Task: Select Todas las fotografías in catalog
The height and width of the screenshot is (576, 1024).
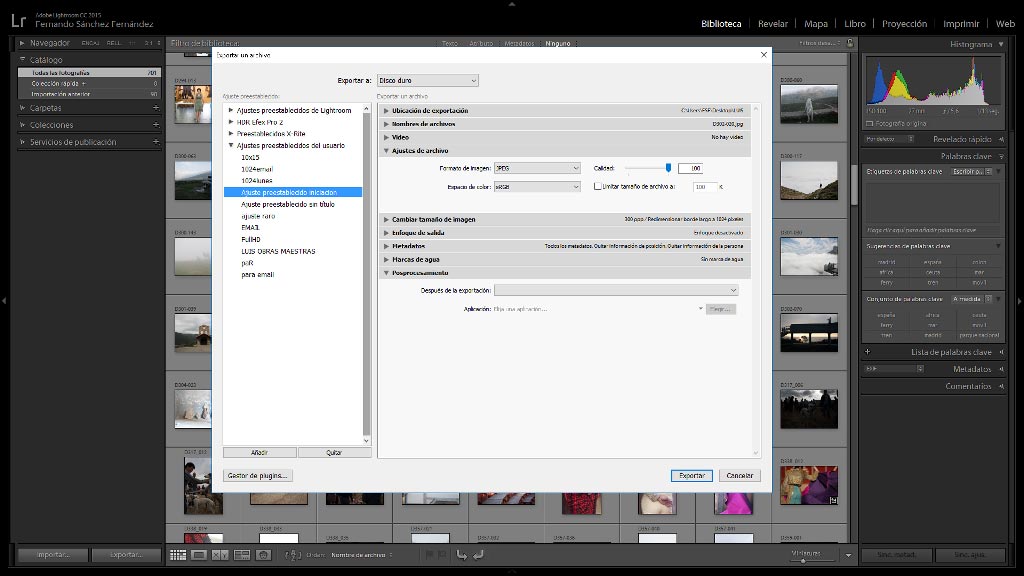Action: 89,73
